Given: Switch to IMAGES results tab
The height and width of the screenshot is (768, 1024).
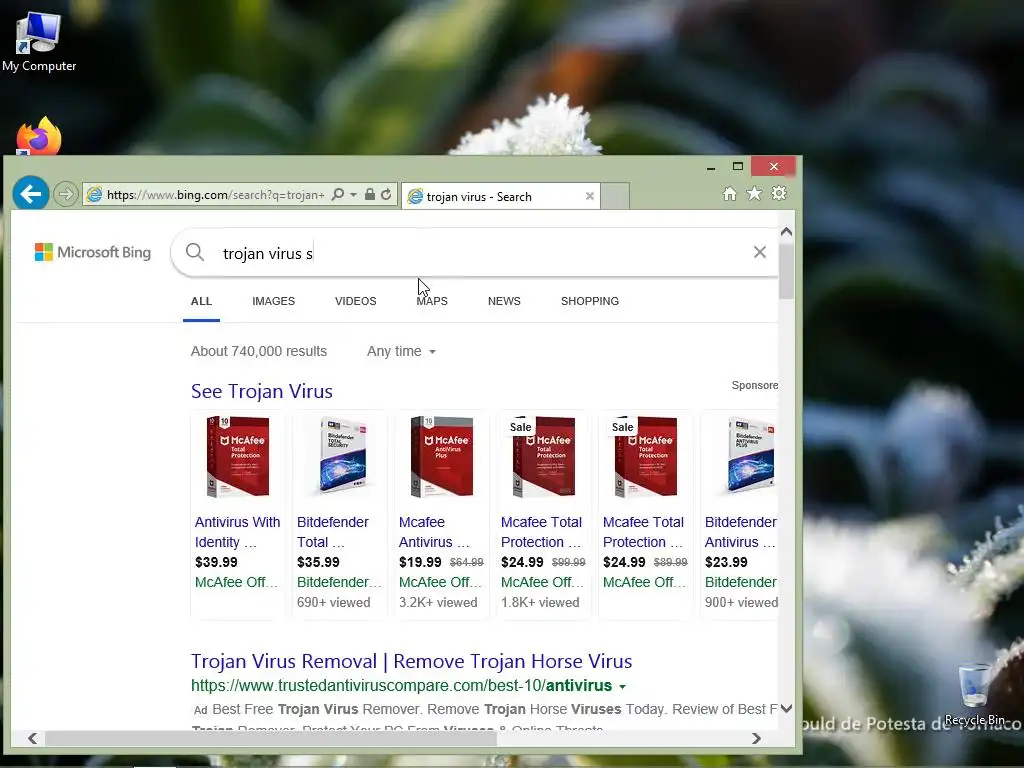Looking at the screenshot, I should 274,301.
